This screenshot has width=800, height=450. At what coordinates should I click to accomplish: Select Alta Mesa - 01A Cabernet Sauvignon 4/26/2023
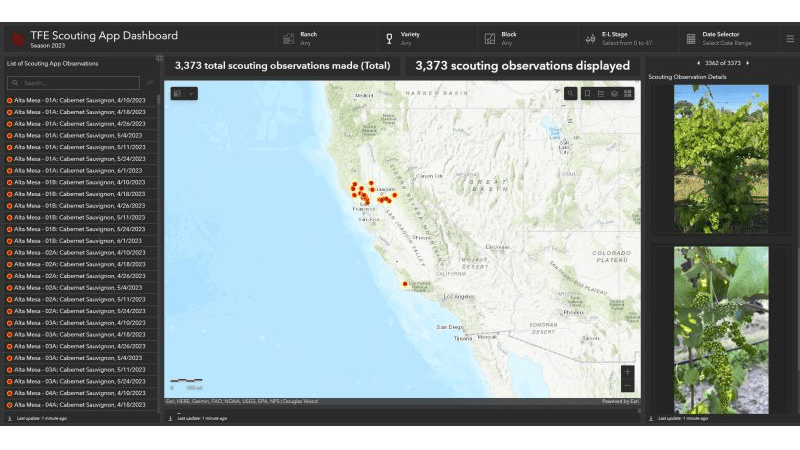tap(80, 124)
